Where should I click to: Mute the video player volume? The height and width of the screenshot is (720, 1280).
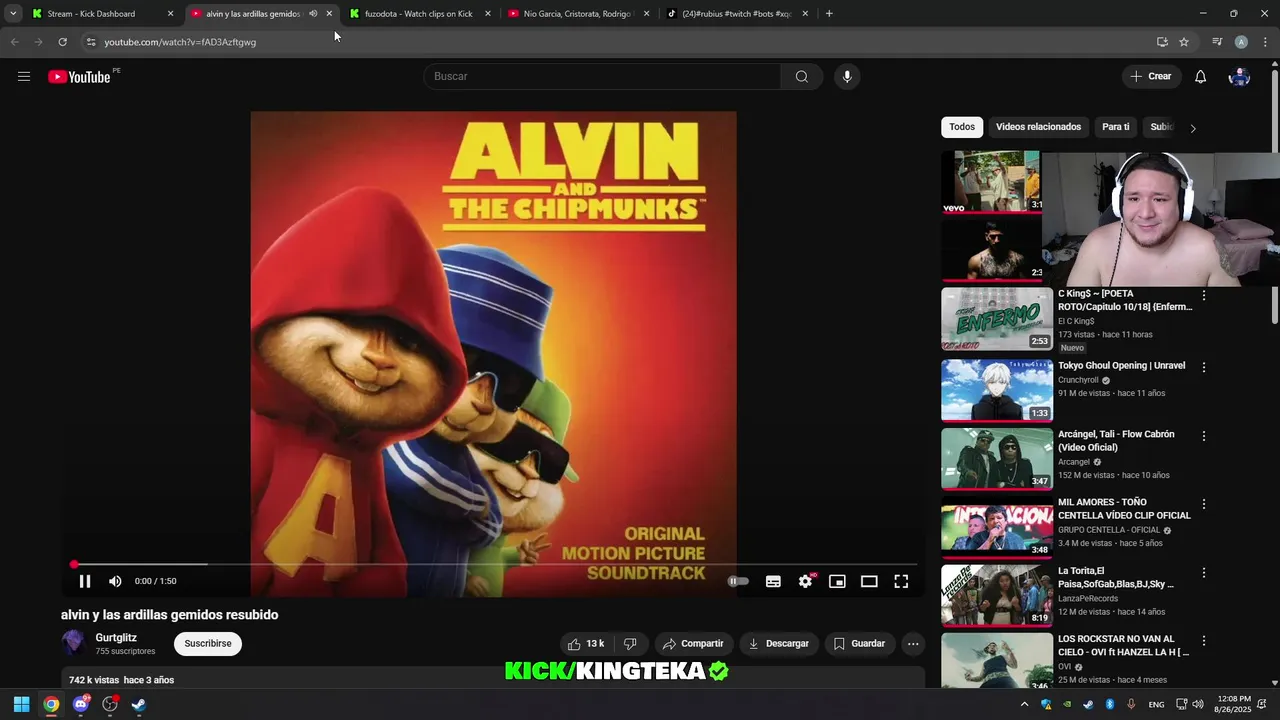[x=115, y=581]
